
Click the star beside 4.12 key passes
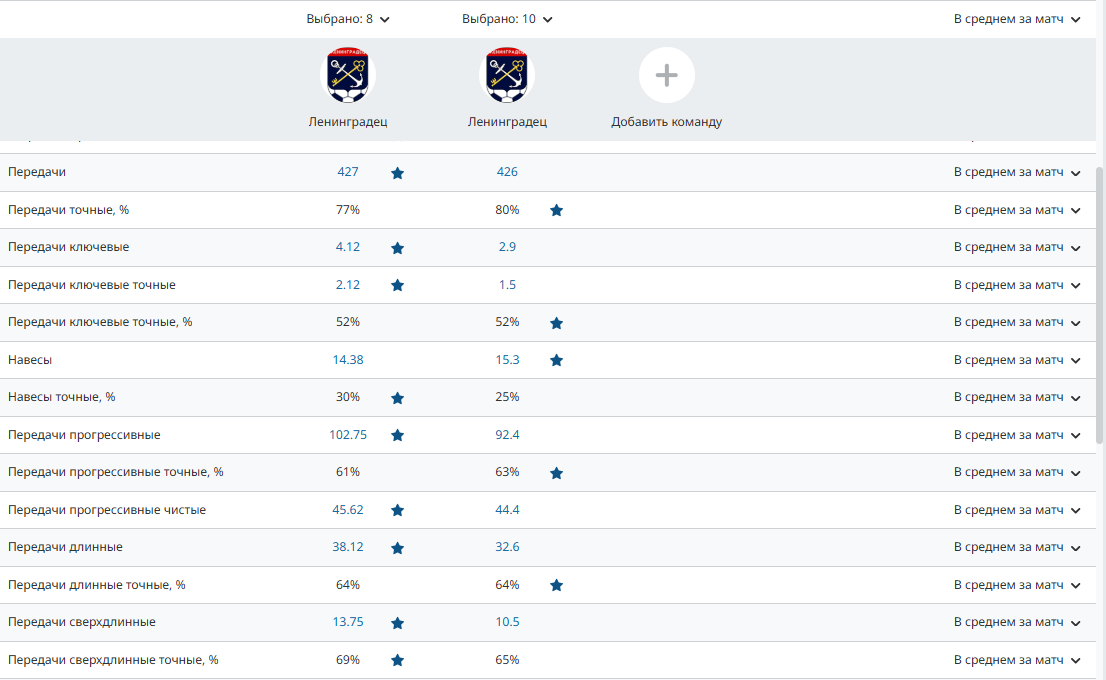click(397, 248)
